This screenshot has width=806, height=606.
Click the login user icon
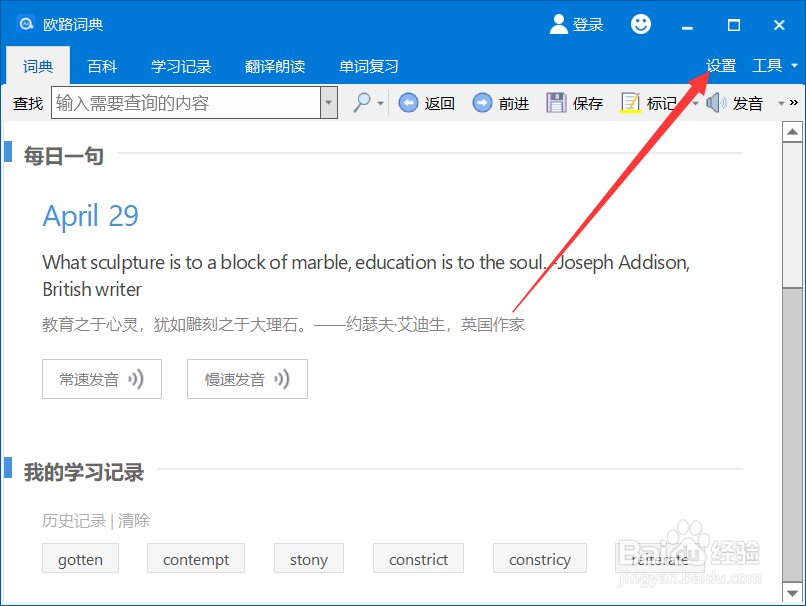pyautogui.click(x=559, y=24)
